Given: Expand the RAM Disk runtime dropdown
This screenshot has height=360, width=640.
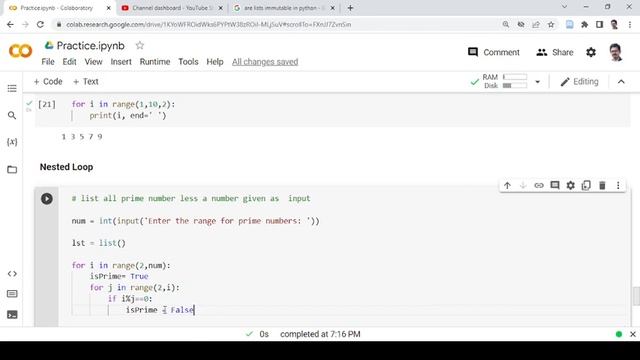Looking at the screenshot, I should tap(538, 82).
